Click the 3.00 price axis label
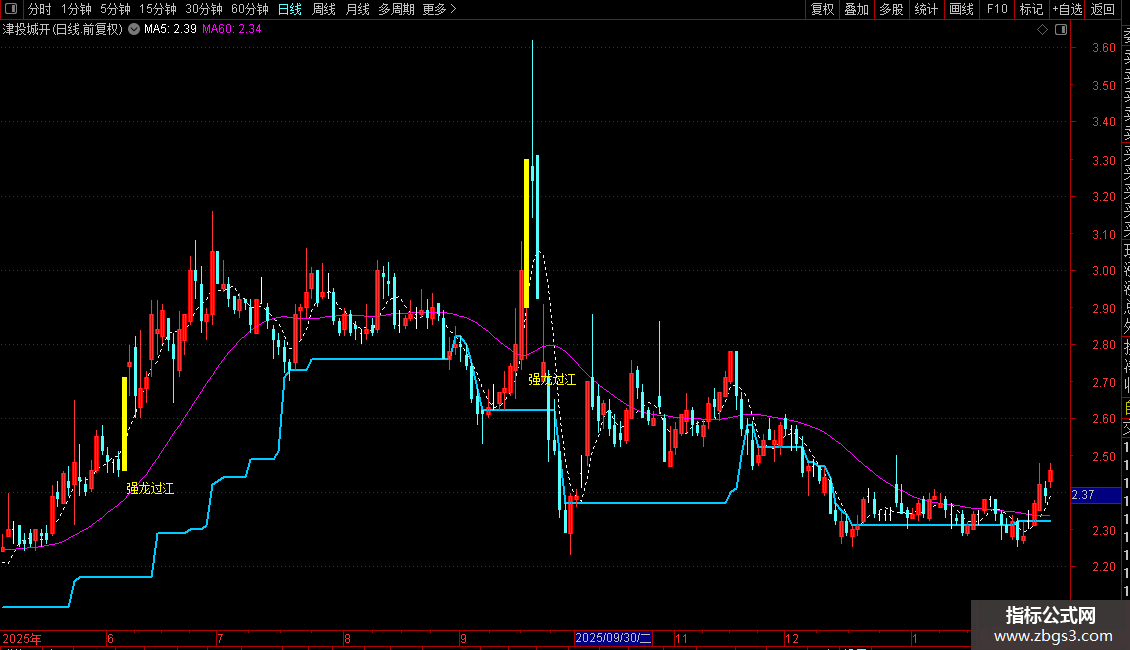 [1103, 271]
